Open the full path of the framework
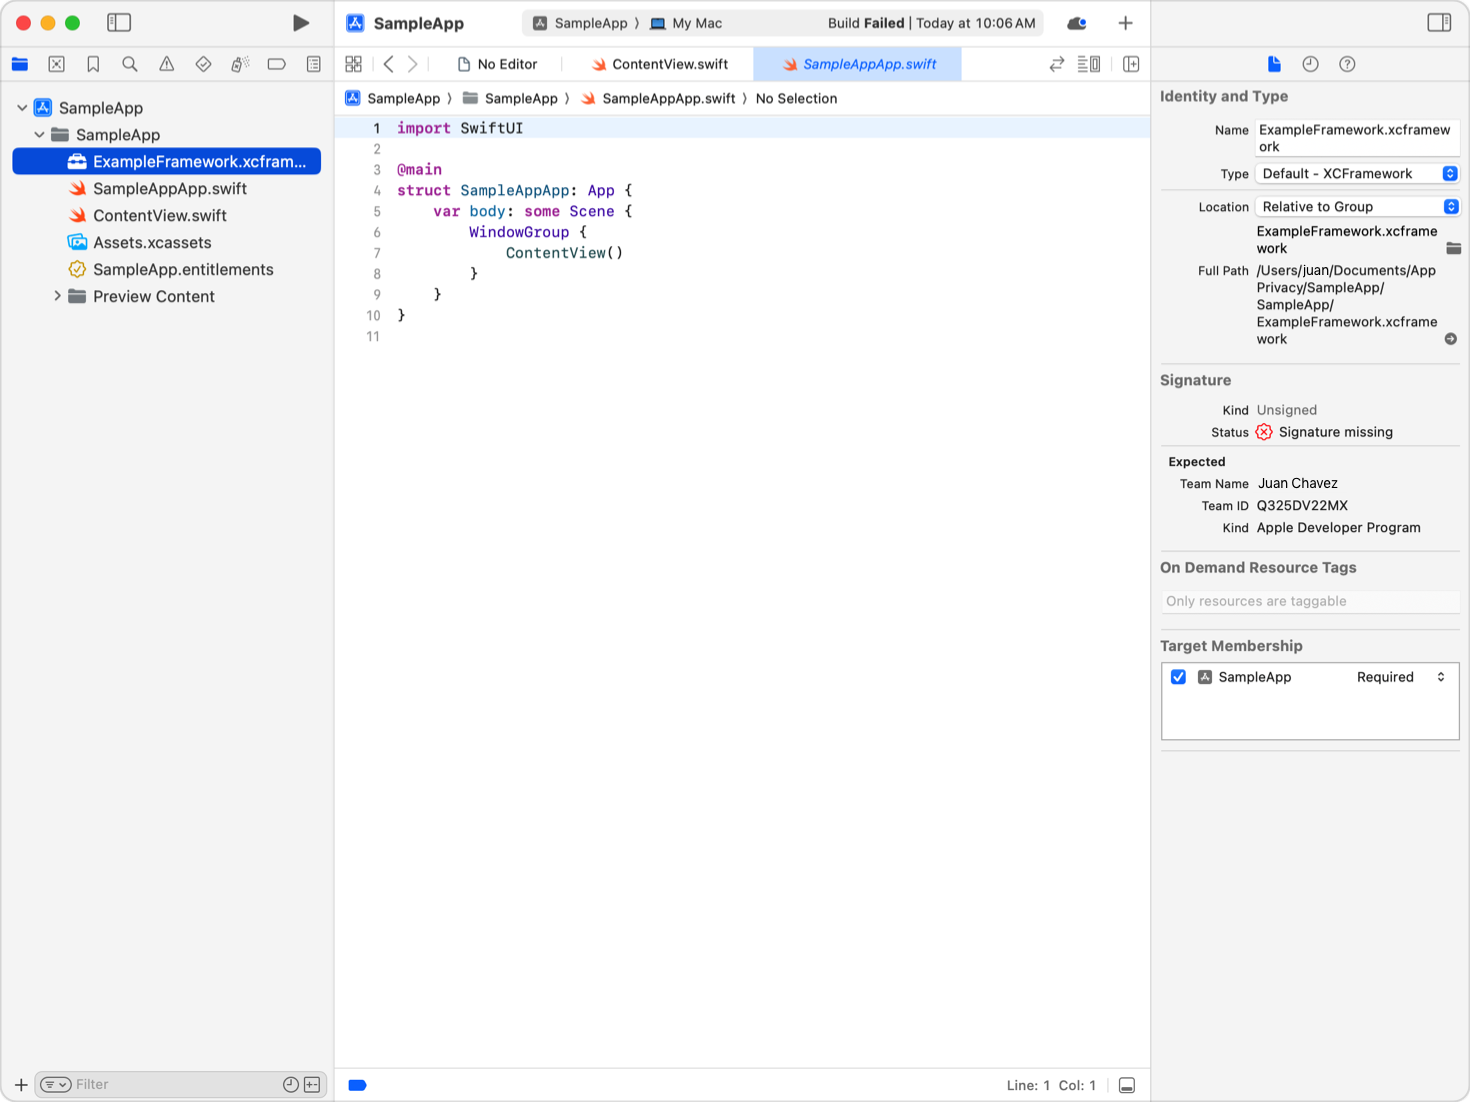The height and width of the screenshot is (1102, 1470). (x=1450, y=338)
